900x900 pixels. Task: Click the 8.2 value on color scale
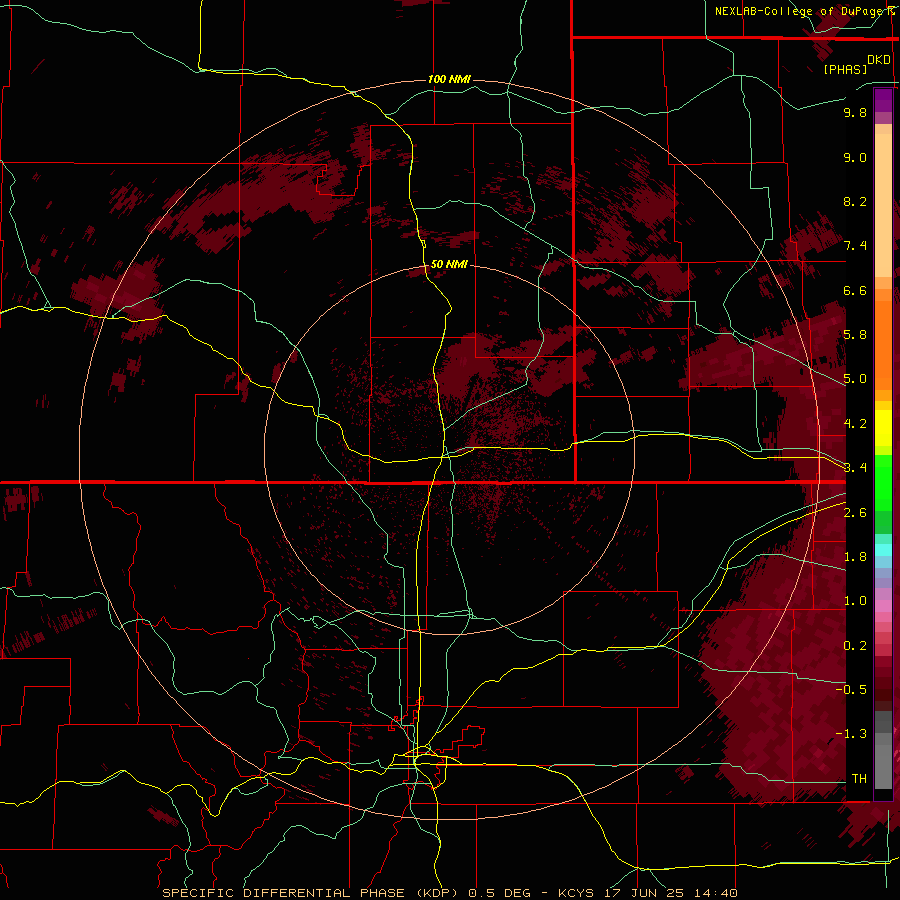tap(855, 201)
